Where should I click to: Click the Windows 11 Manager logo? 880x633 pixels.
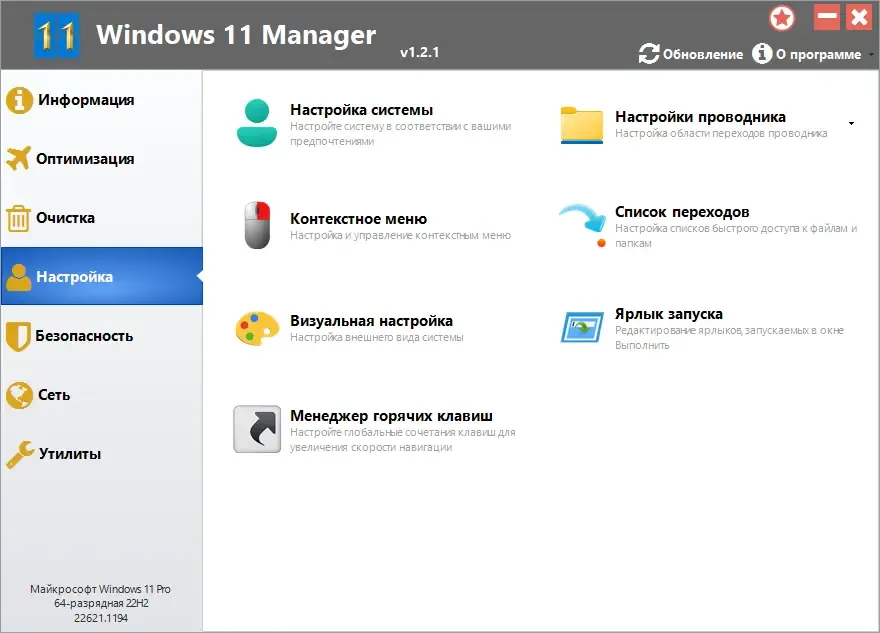(56, 35)
